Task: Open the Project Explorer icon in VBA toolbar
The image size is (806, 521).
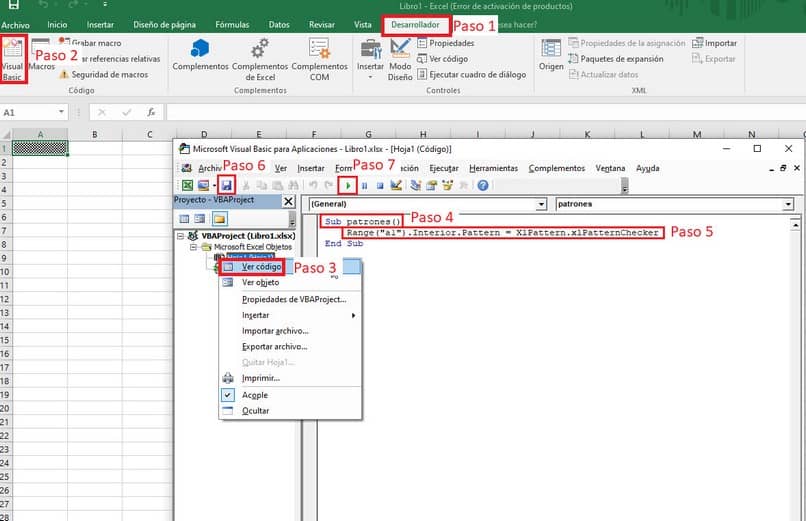Action: tap(415, 185)
